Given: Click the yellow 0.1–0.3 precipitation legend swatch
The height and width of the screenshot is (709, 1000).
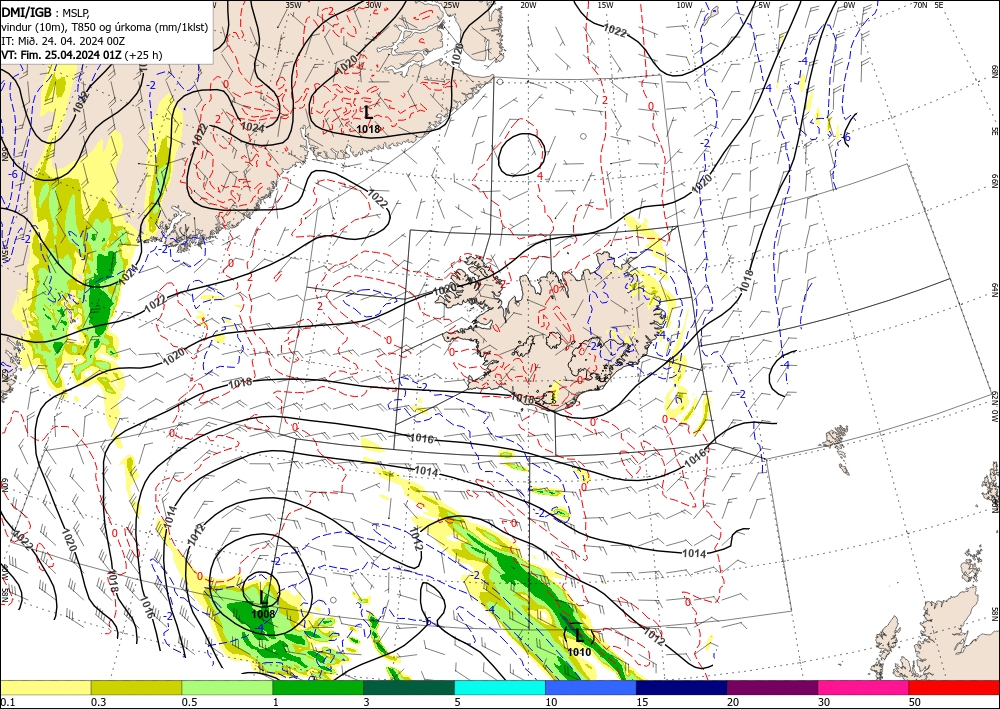Looking at the screenshot, I should coord(45,687).
